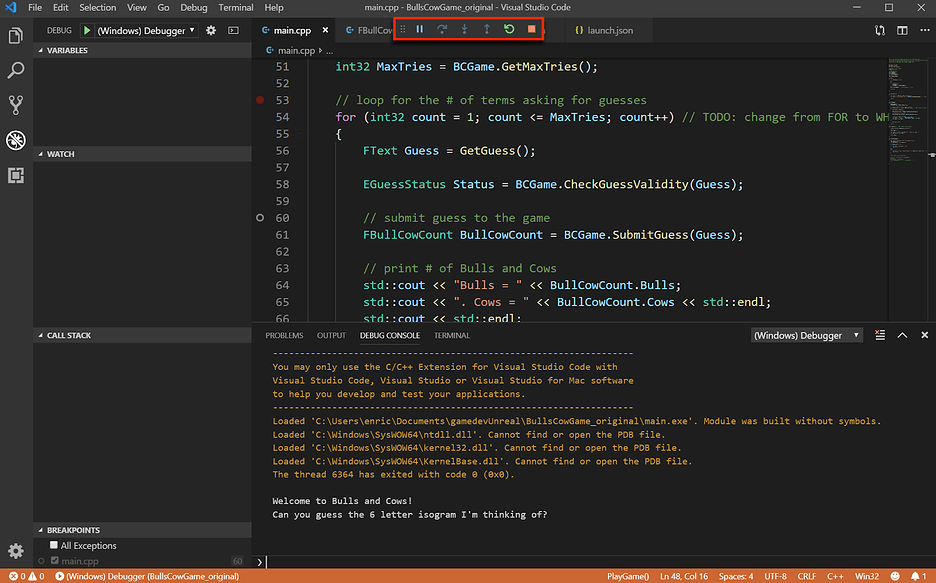Collapse the VARIABLES section
Viewport: 936px width, 583px height.
click(67, 50)
